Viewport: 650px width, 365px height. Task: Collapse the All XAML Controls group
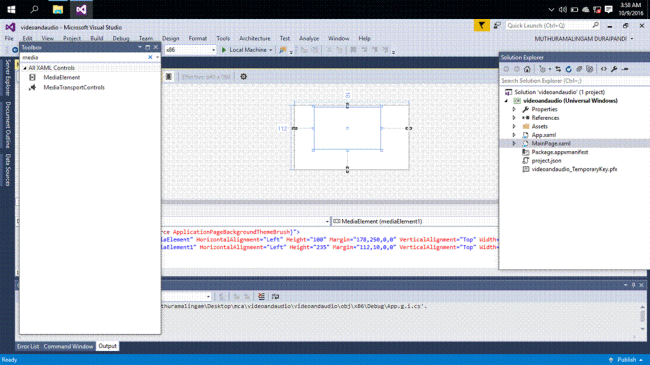(x=25, y=68)
